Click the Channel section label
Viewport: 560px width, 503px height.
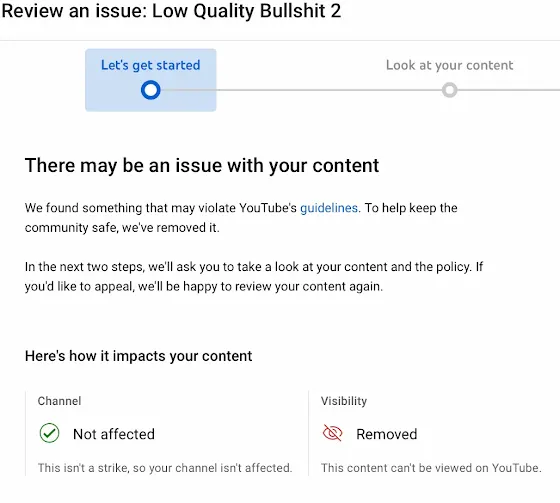coord(59,401)
